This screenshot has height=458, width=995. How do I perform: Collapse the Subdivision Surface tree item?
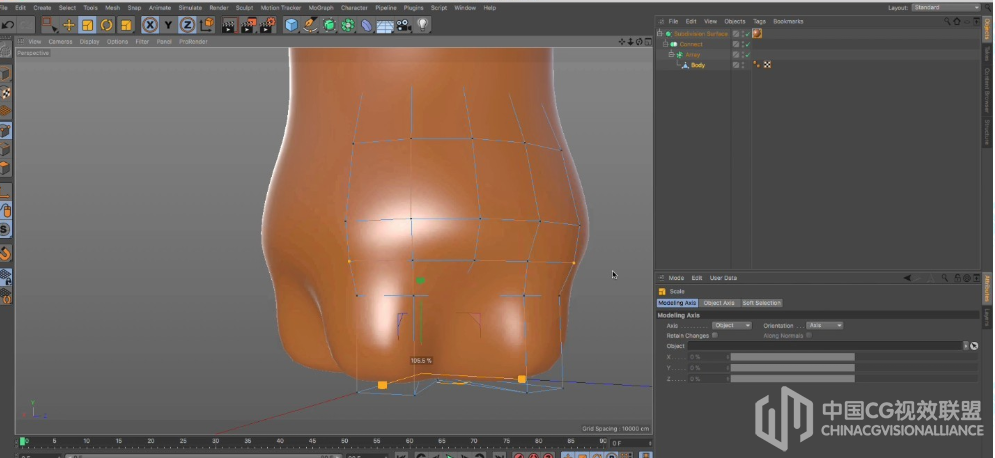[x=660, y=34]
